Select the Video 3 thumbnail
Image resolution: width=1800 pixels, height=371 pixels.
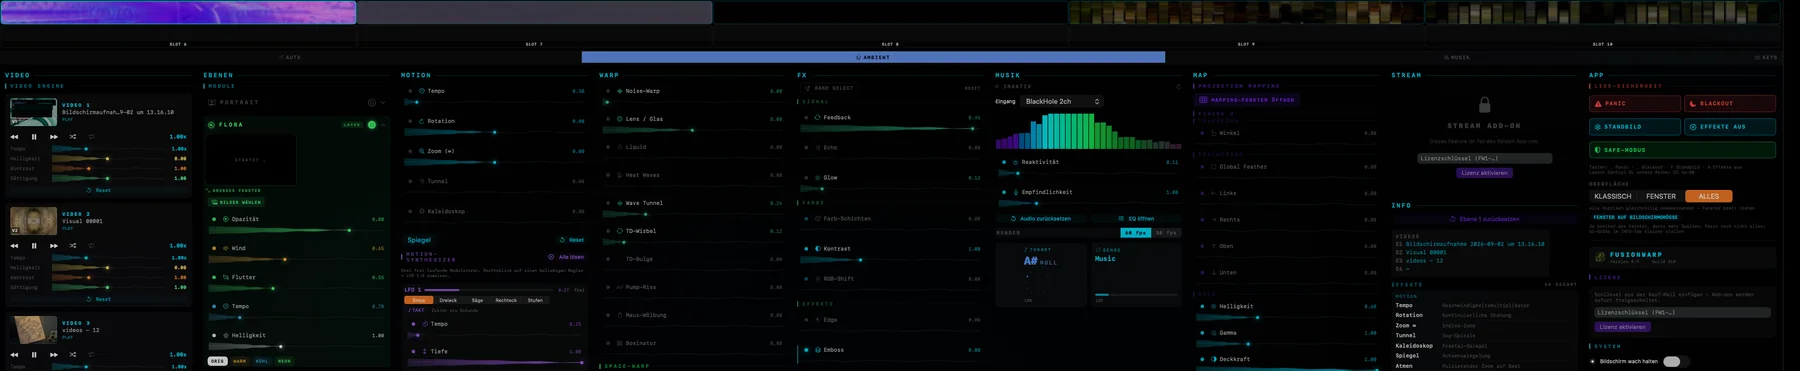[33, 330]
